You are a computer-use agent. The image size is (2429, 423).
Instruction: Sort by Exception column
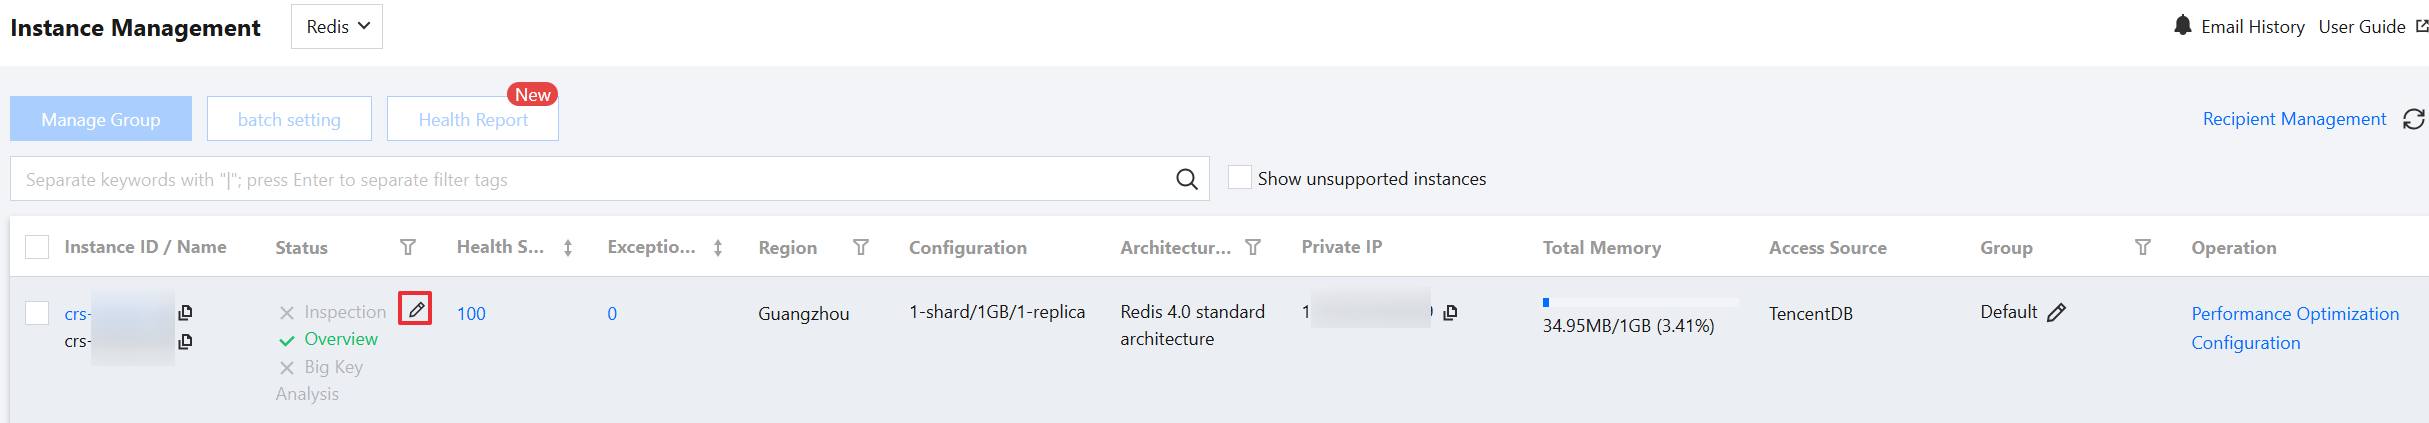(718, 248)
